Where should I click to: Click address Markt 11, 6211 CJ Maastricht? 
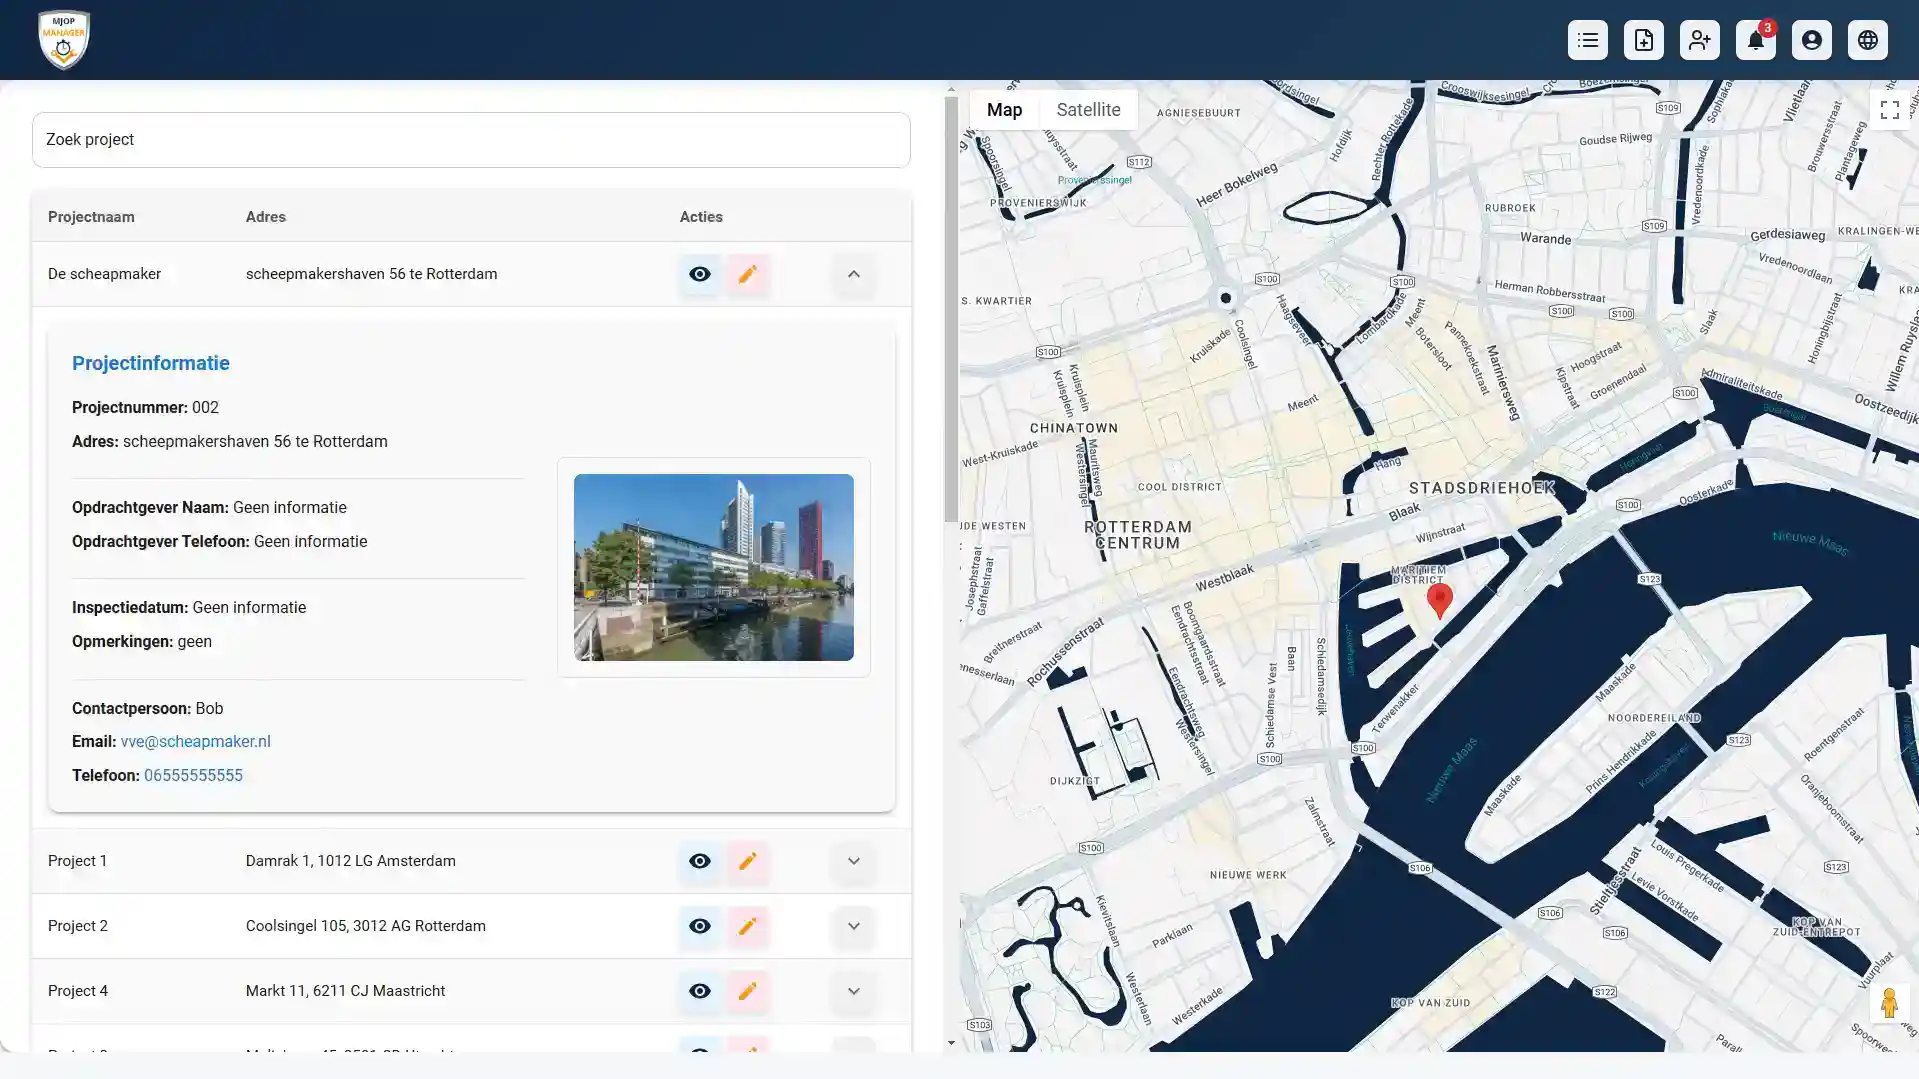point(345,991)
